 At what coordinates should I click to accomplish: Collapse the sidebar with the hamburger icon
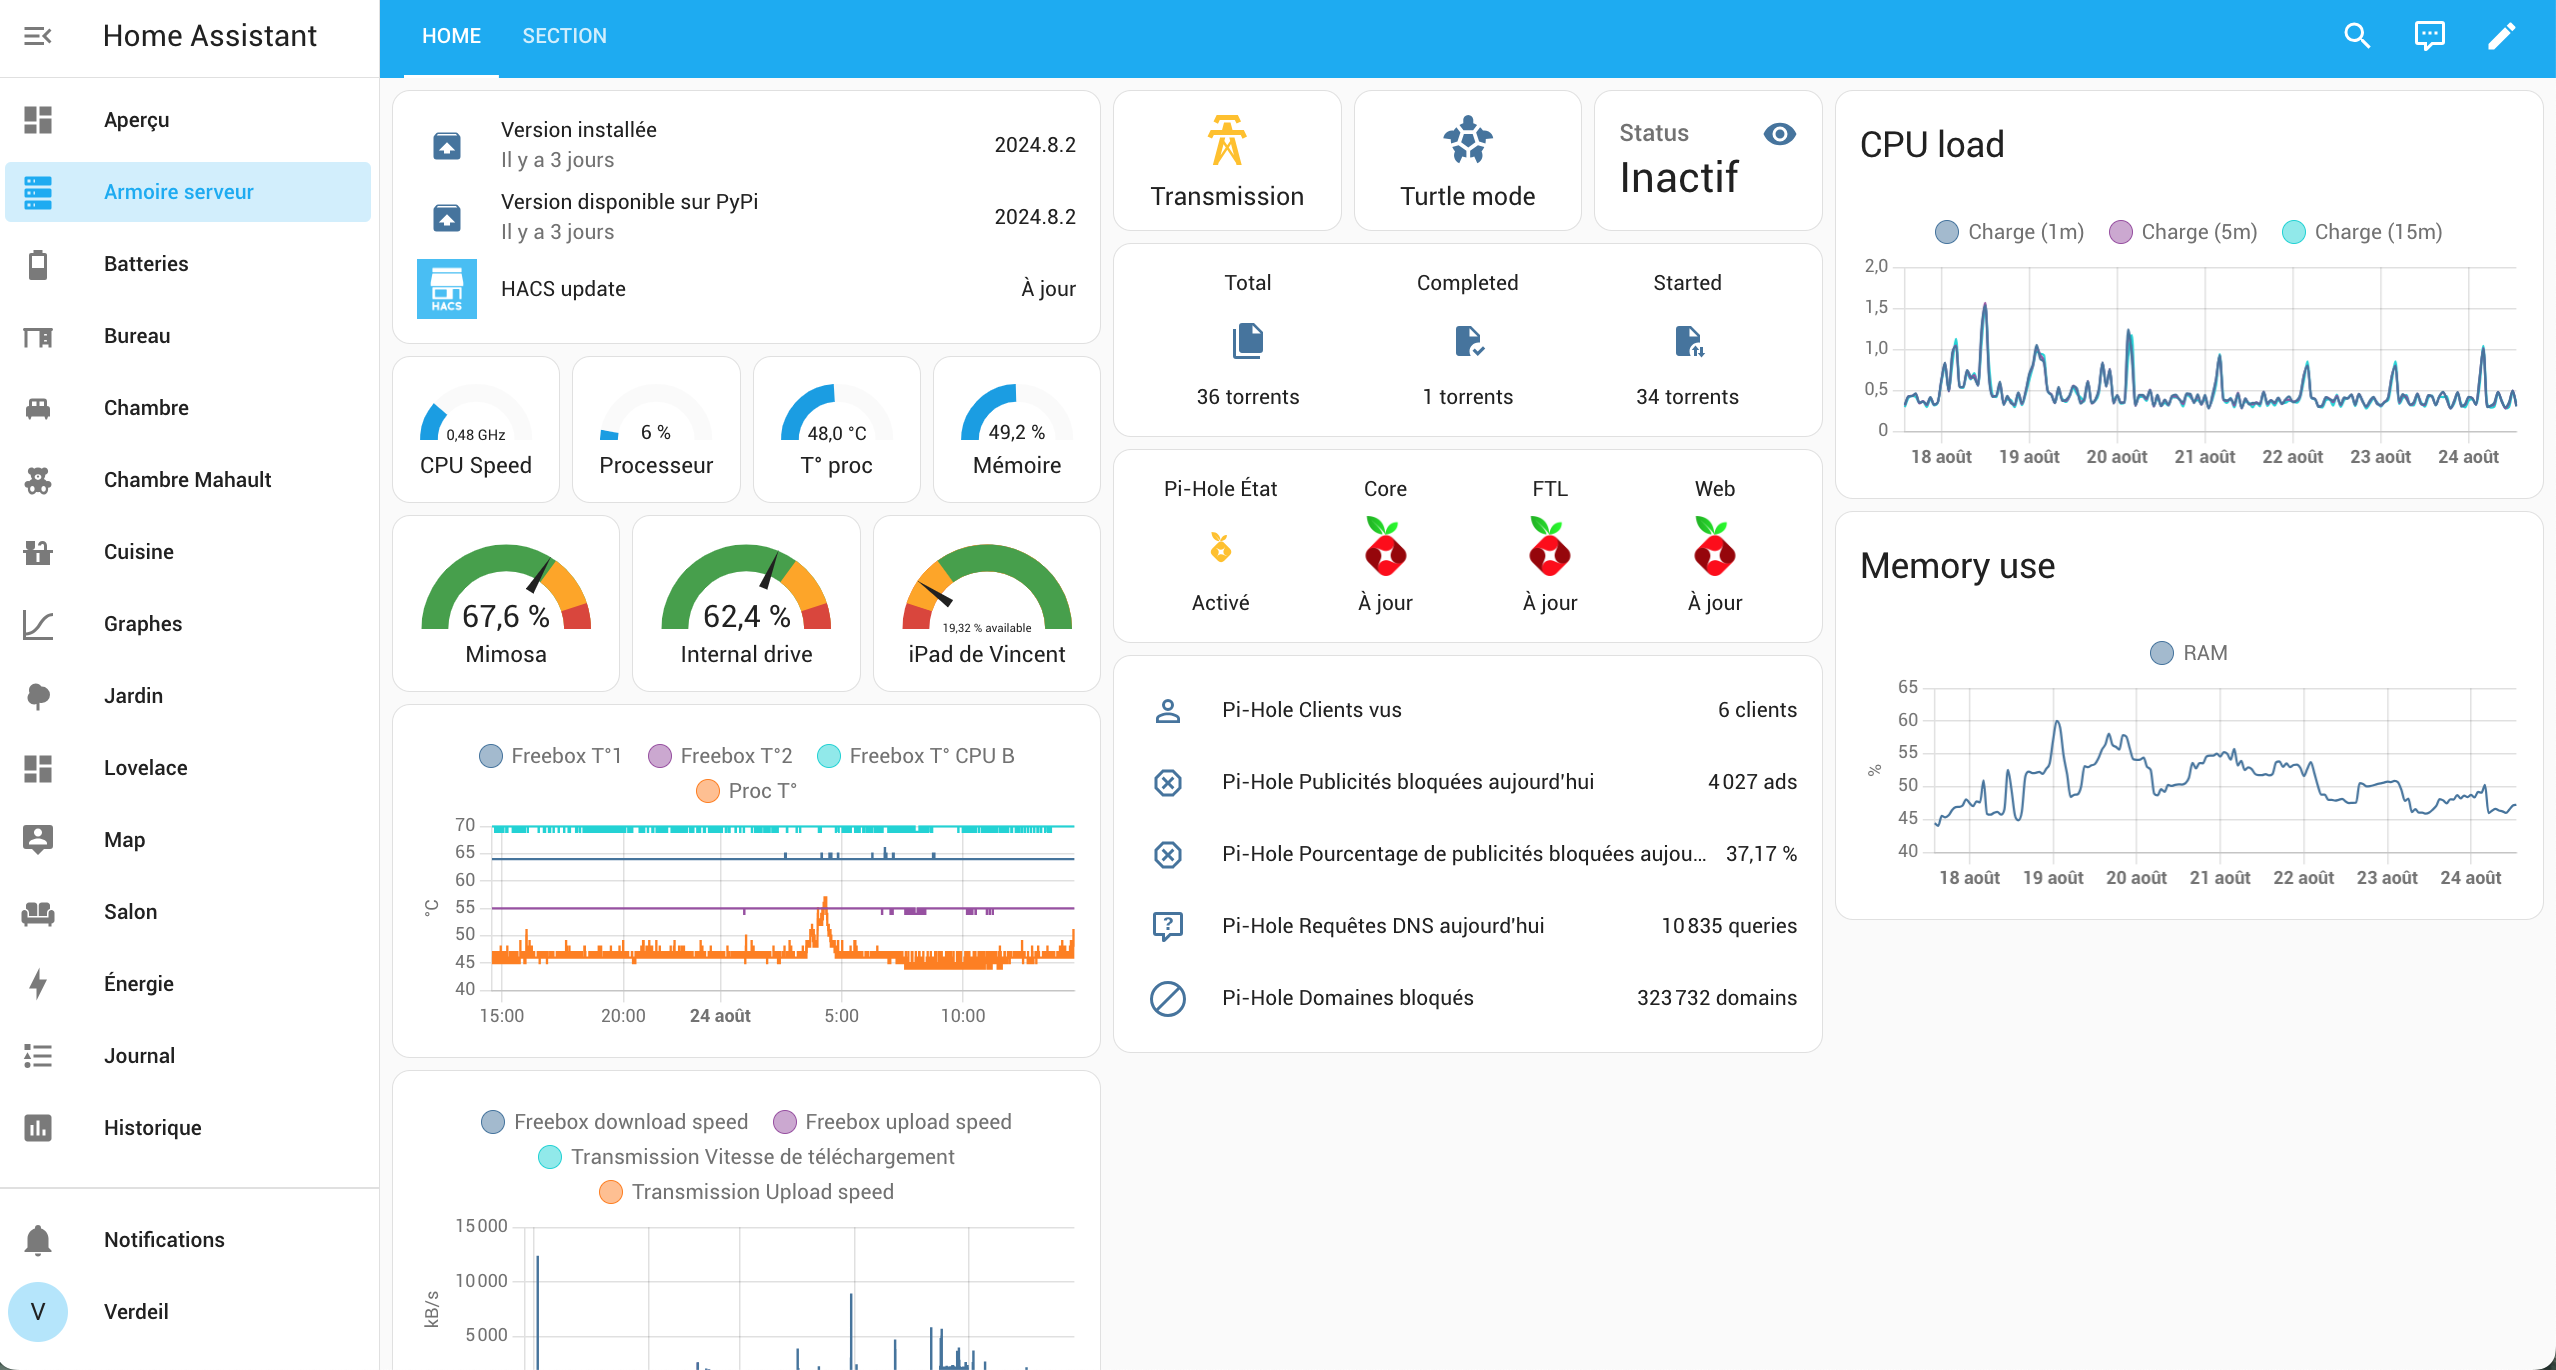[38, 36]
